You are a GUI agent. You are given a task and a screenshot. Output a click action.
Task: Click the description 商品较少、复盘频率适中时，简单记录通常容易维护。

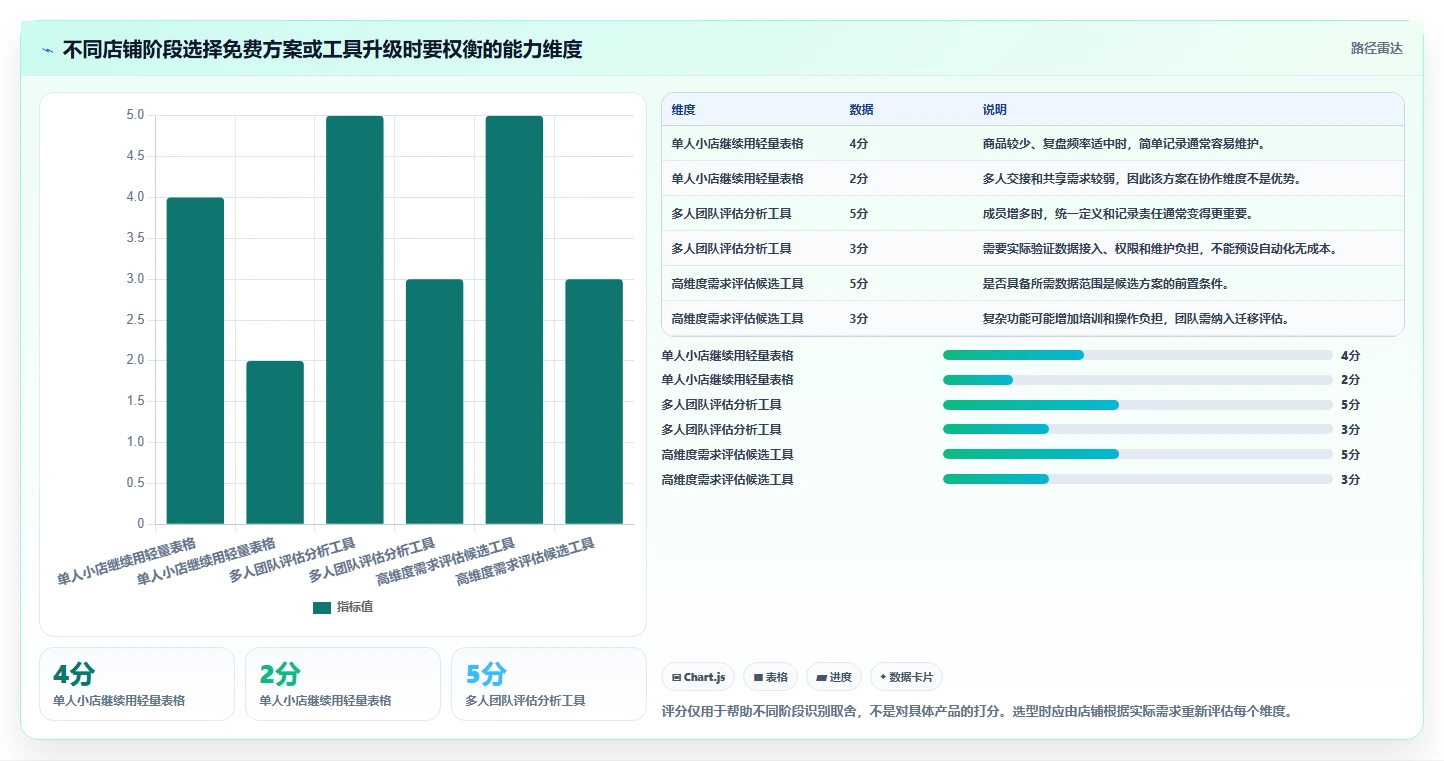pos(1124,144)
